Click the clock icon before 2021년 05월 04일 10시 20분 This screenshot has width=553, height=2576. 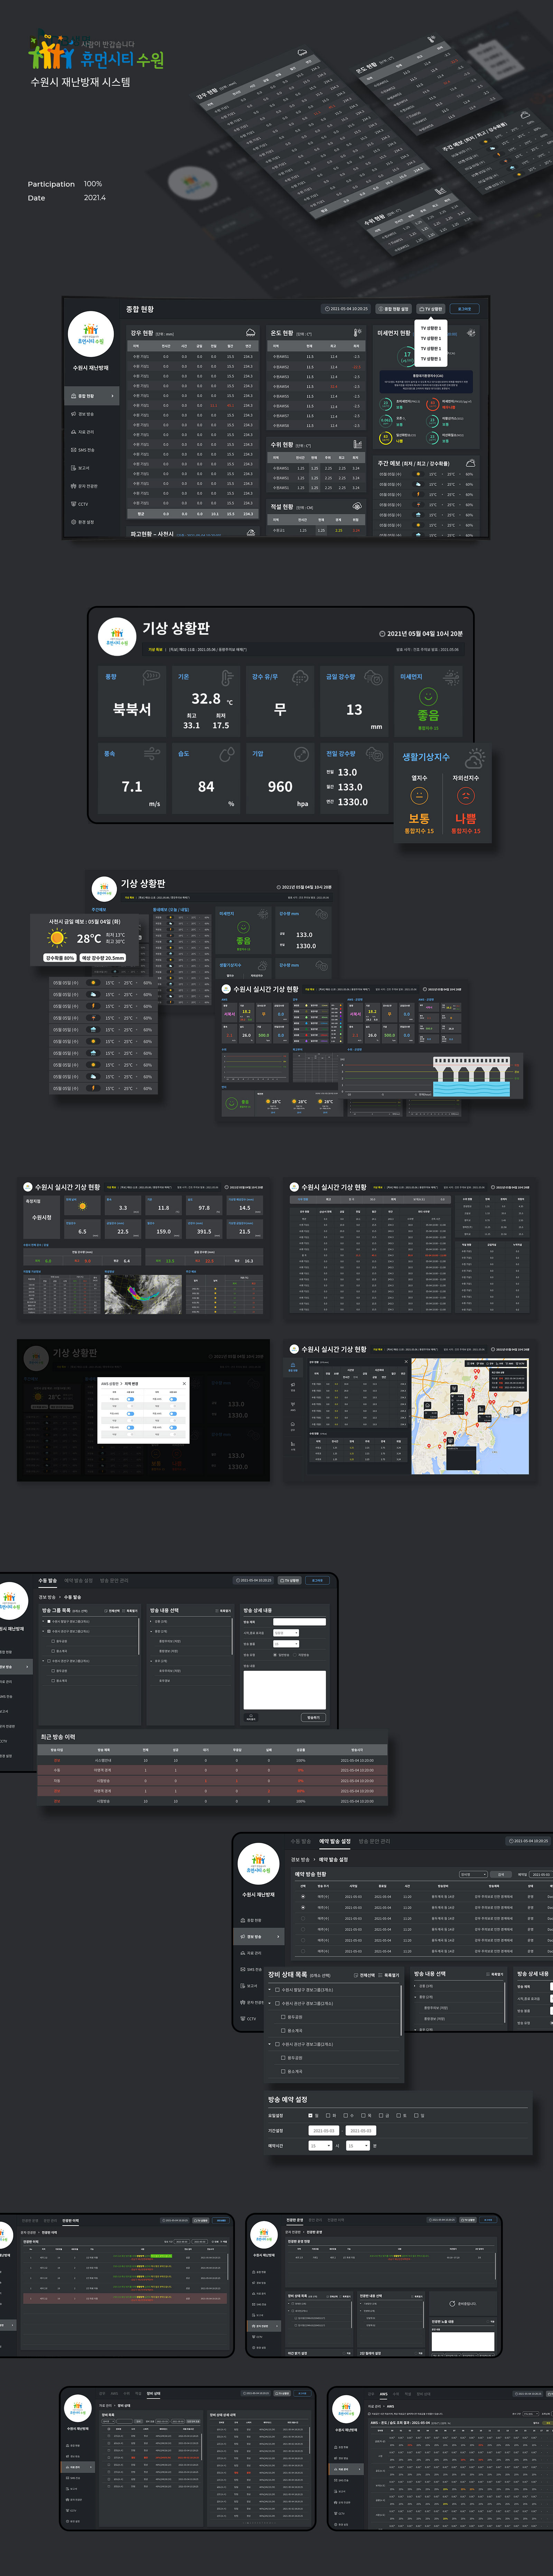(382, 634)
